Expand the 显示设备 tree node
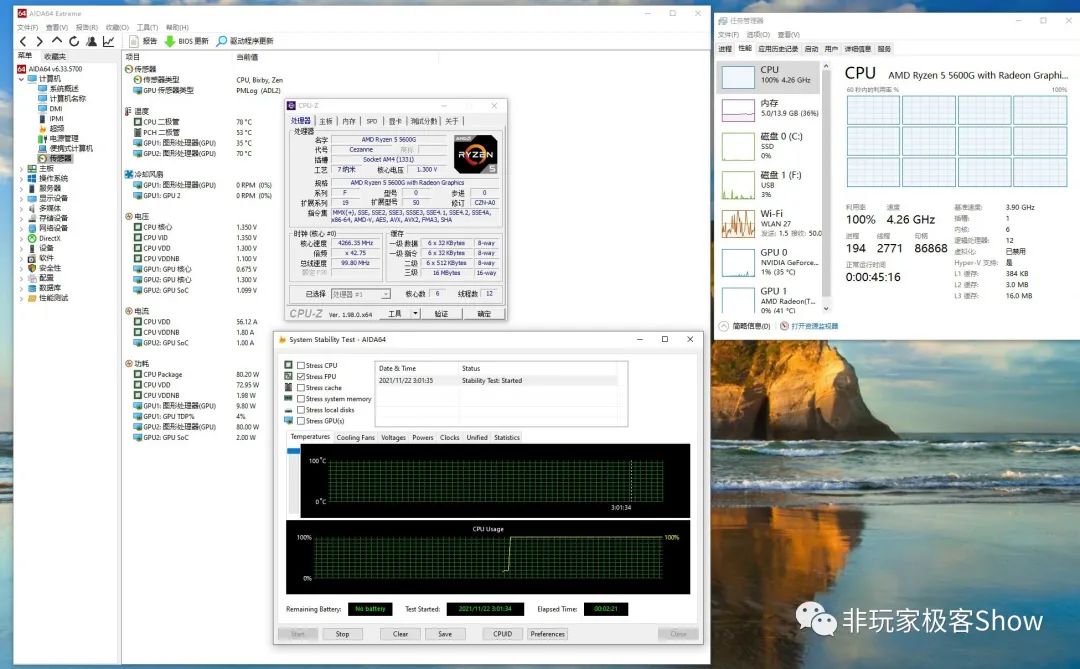This screenshot has width=1080, height=669. pos(21,198)
